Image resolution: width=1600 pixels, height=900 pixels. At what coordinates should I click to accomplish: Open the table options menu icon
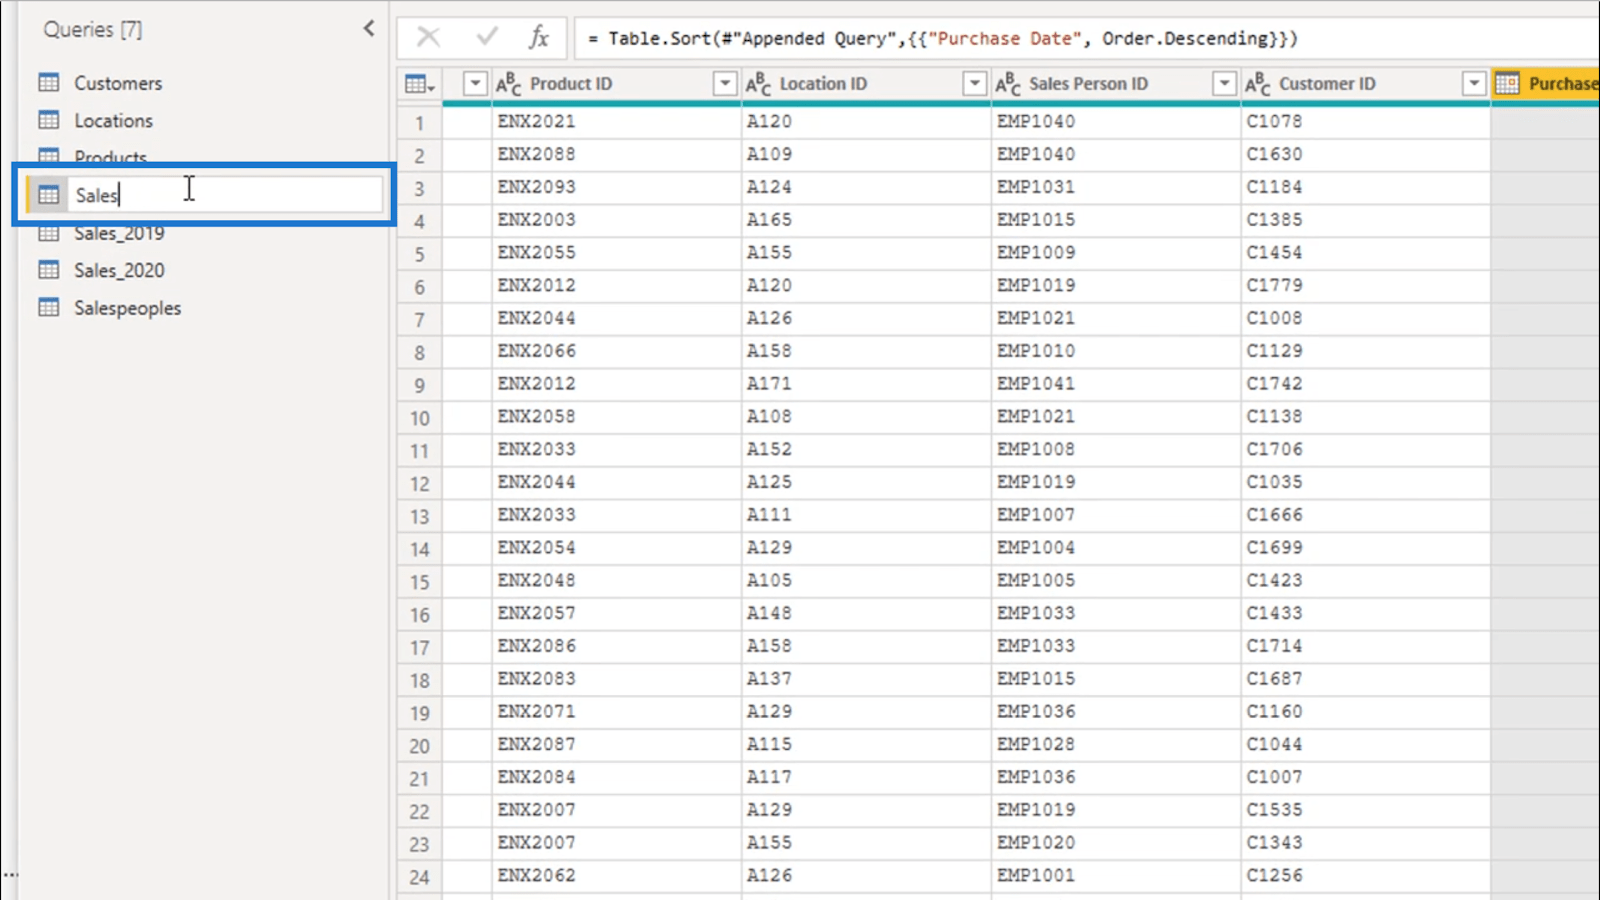419,84
